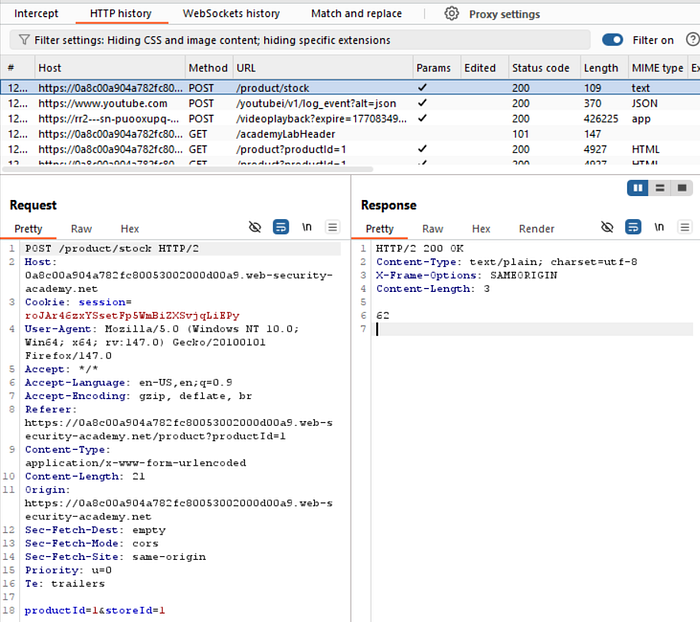
Task: Select the /academyLabHeader GET row
Action: click(350, 134)
